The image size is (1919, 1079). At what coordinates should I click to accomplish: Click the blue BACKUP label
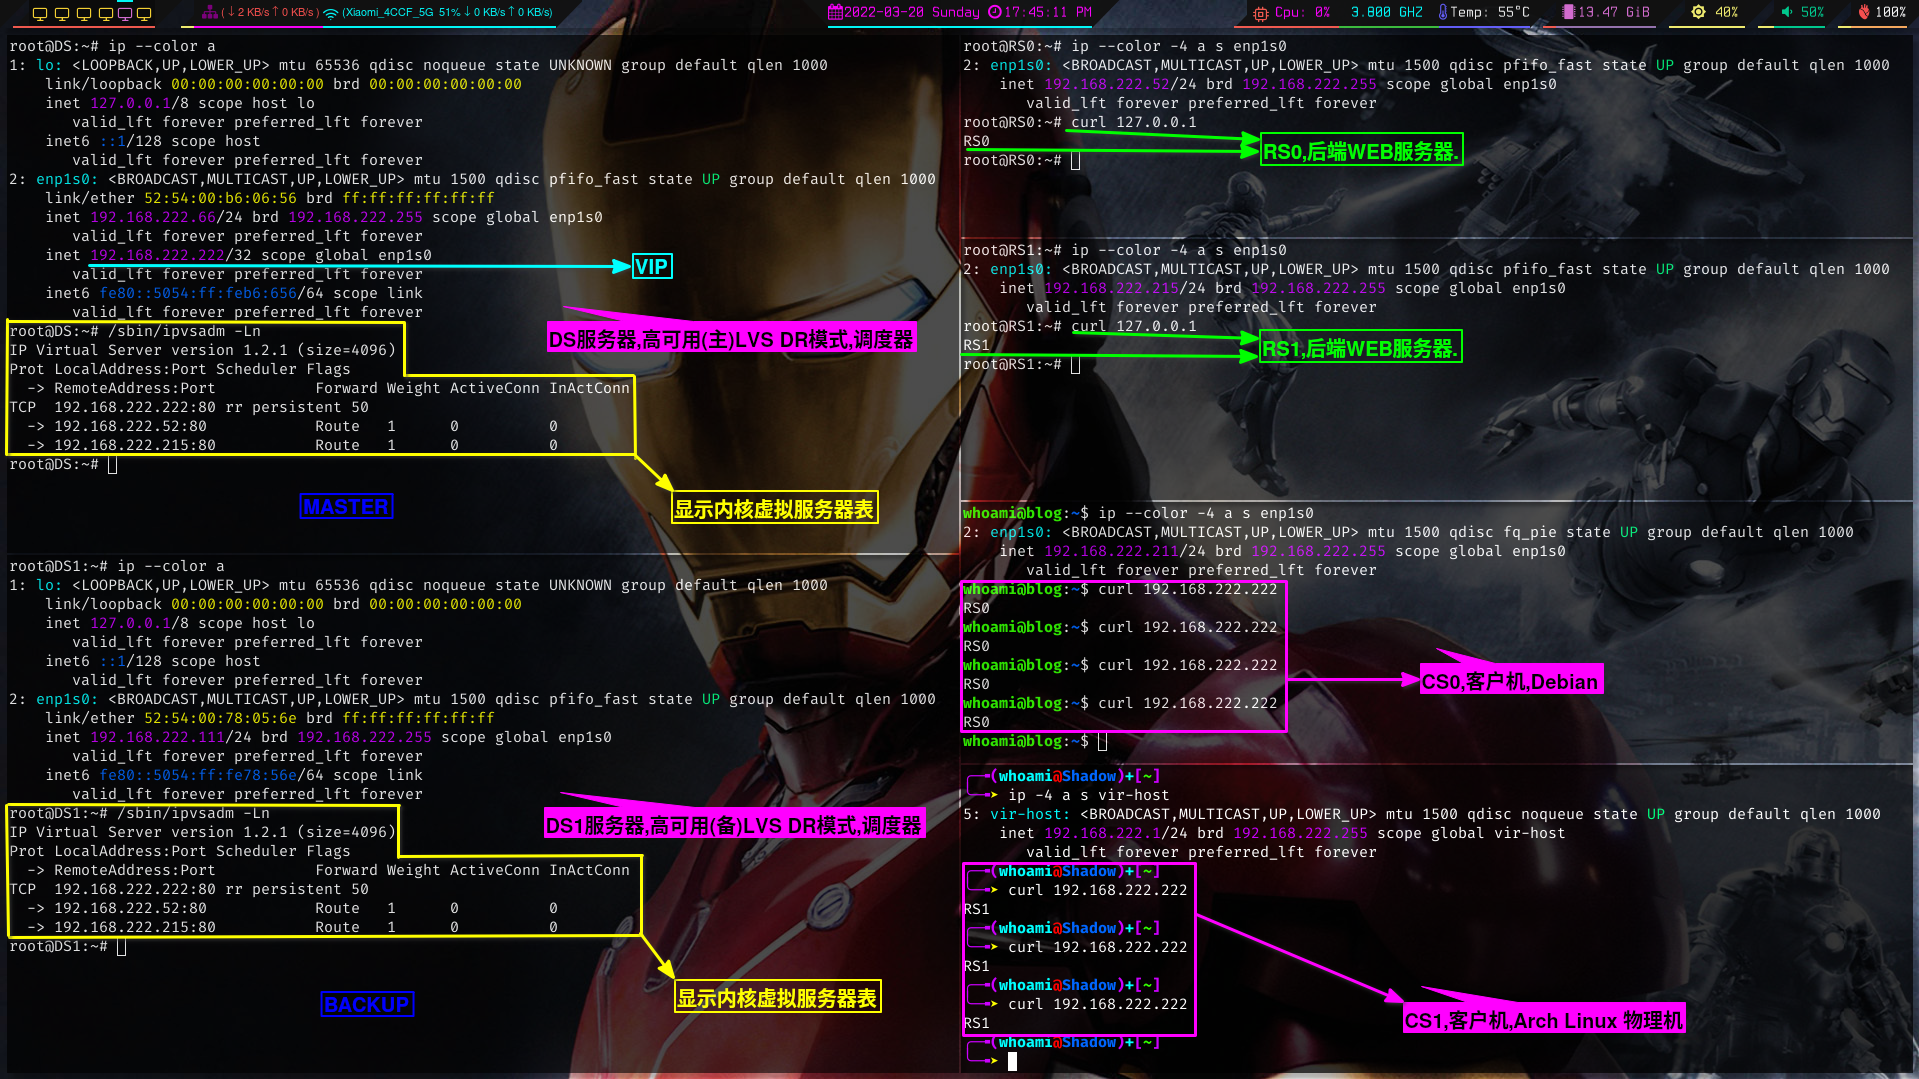367,1004
